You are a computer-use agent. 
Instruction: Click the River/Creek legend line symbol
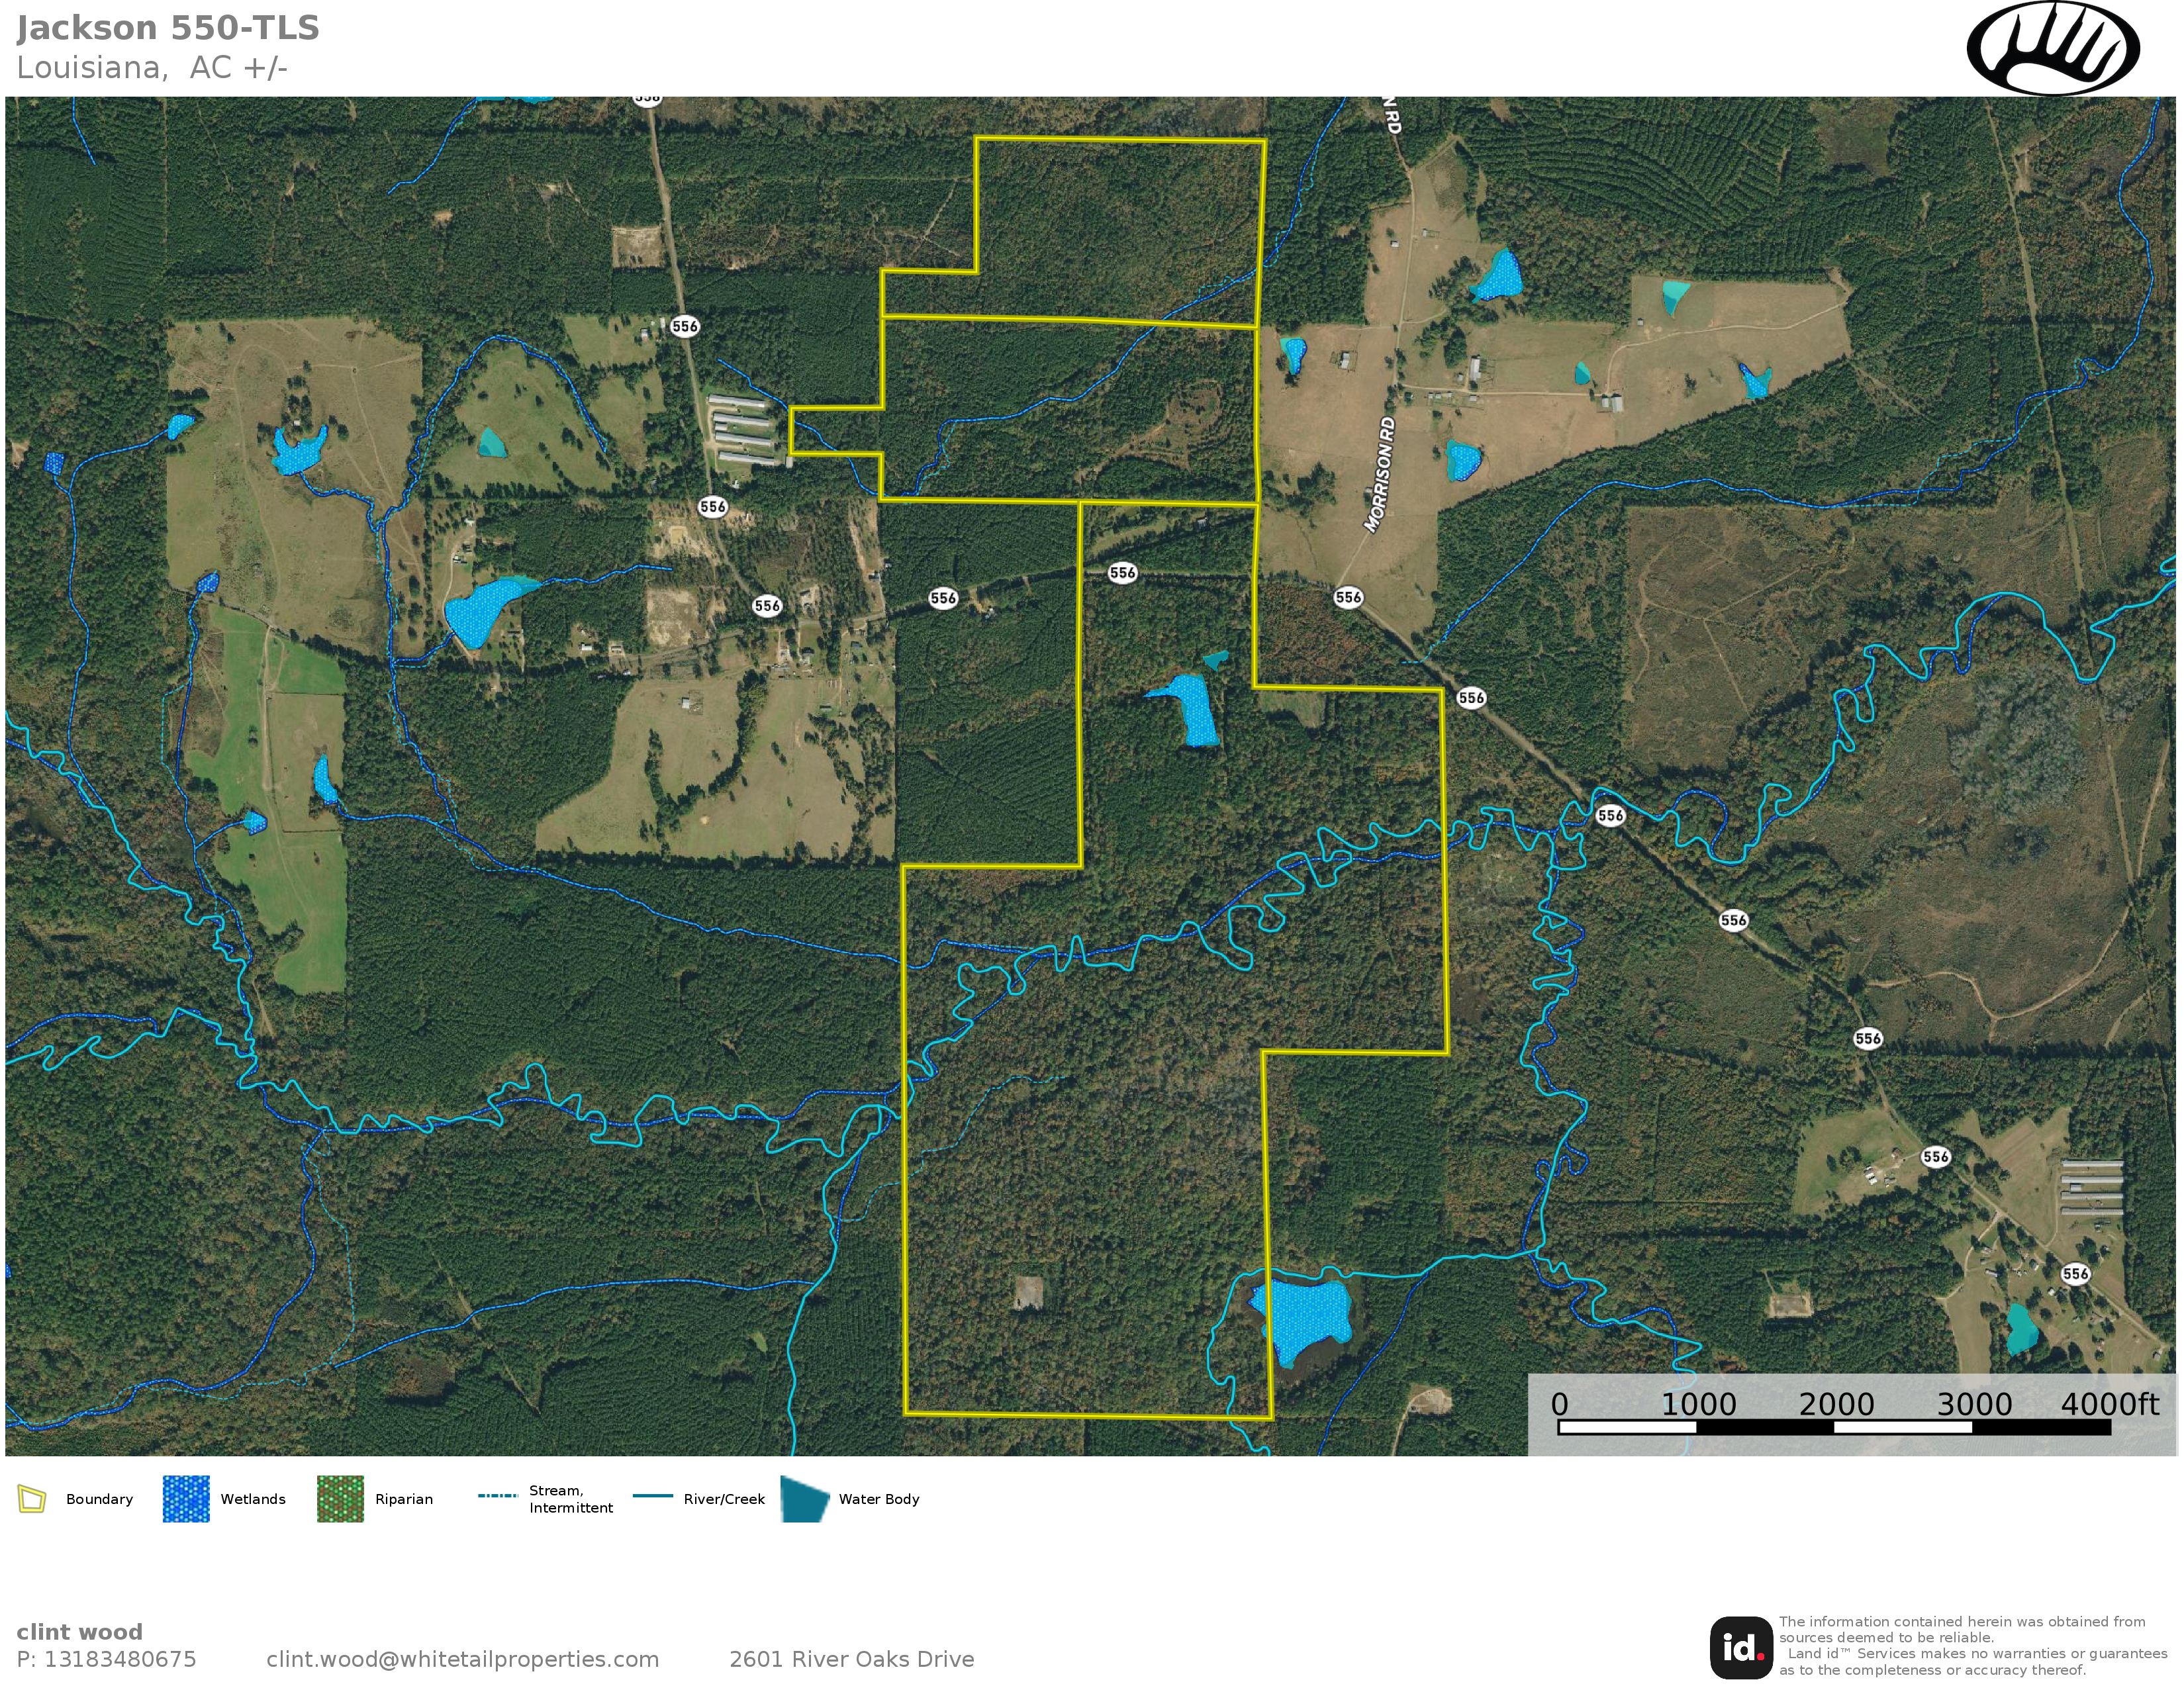click(x=653, y=1496)
